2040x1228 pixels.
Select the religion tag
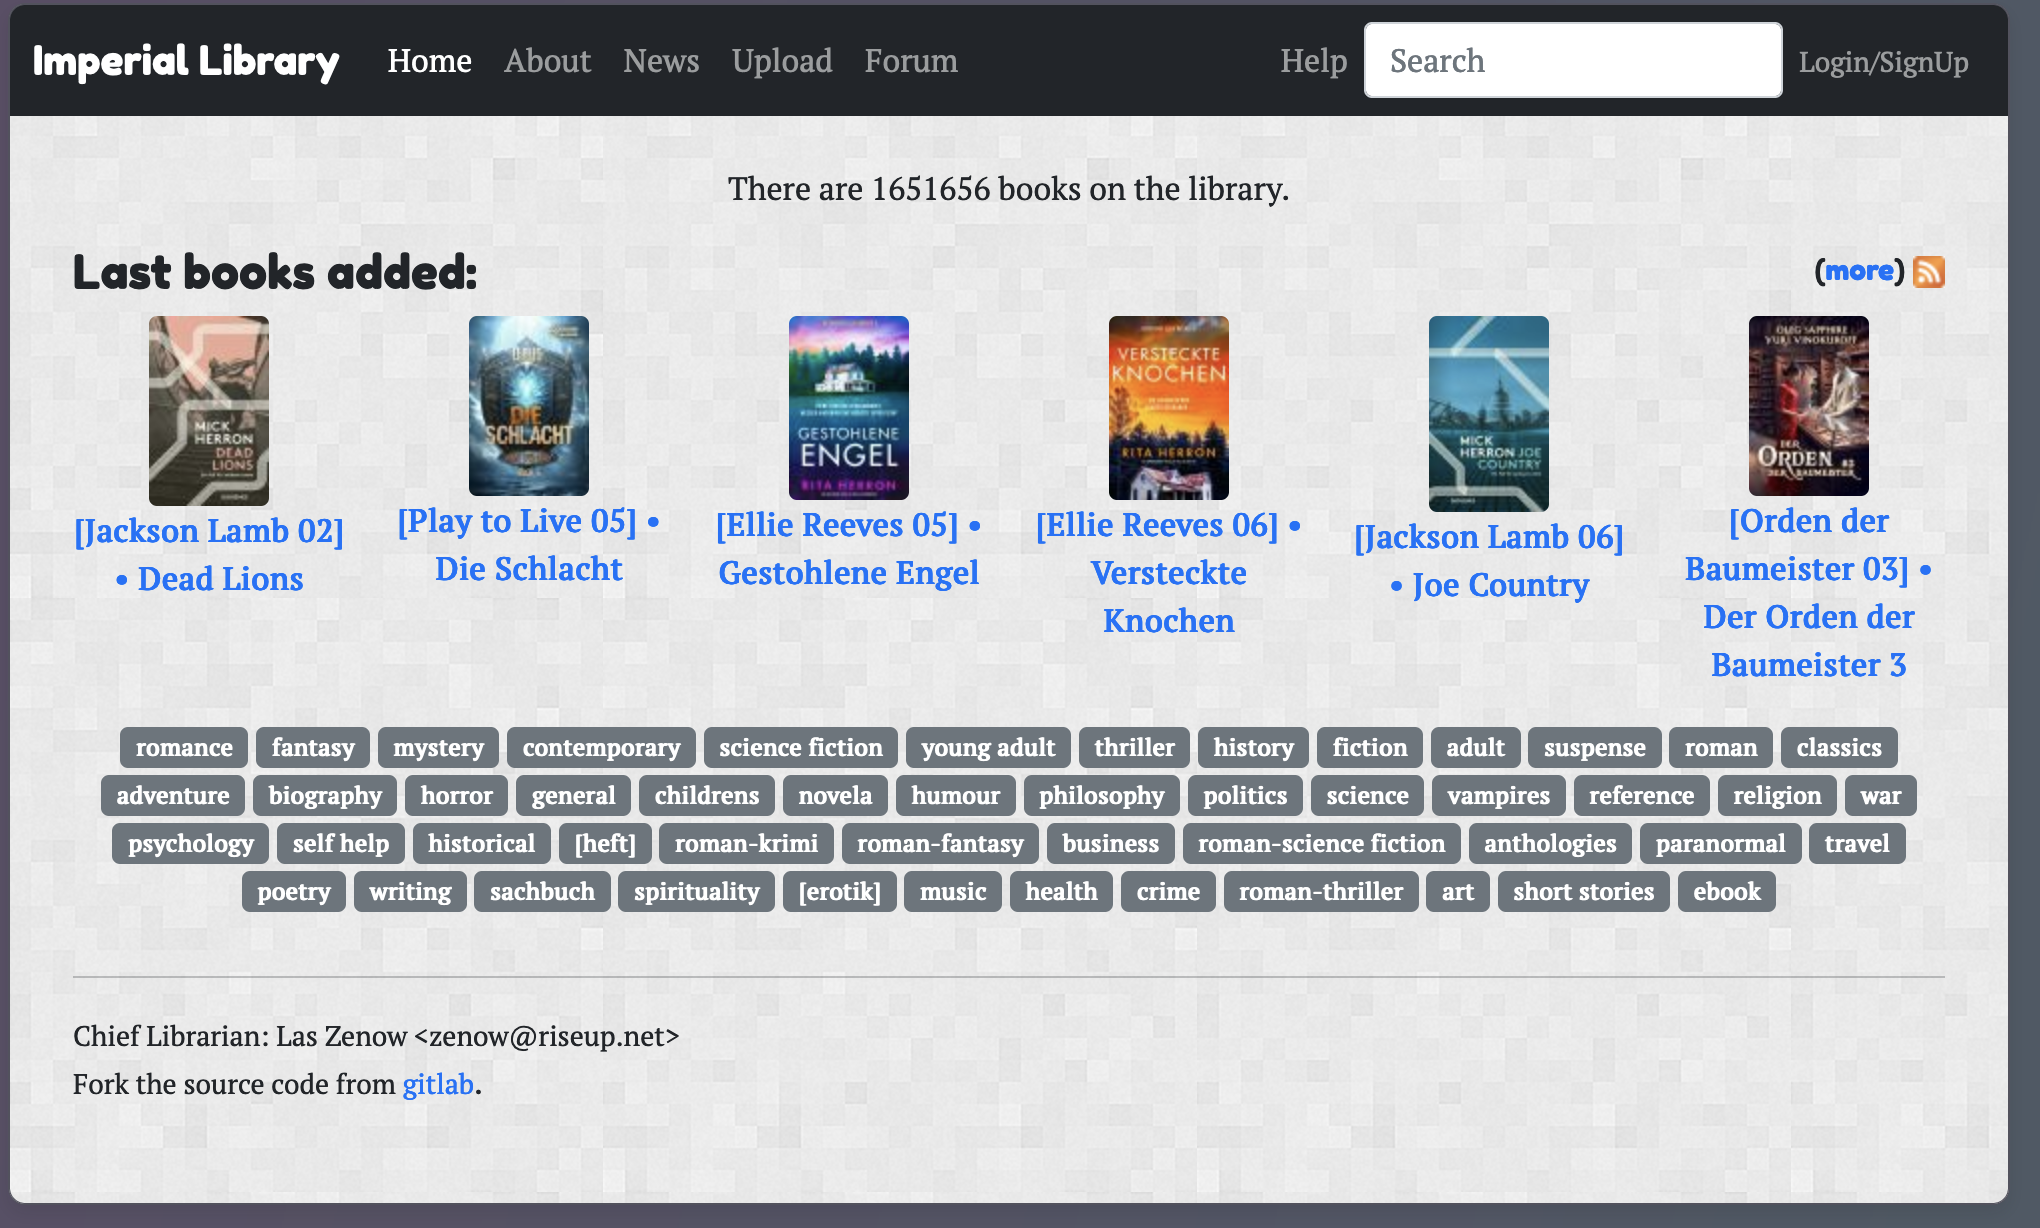point(1777,795)
